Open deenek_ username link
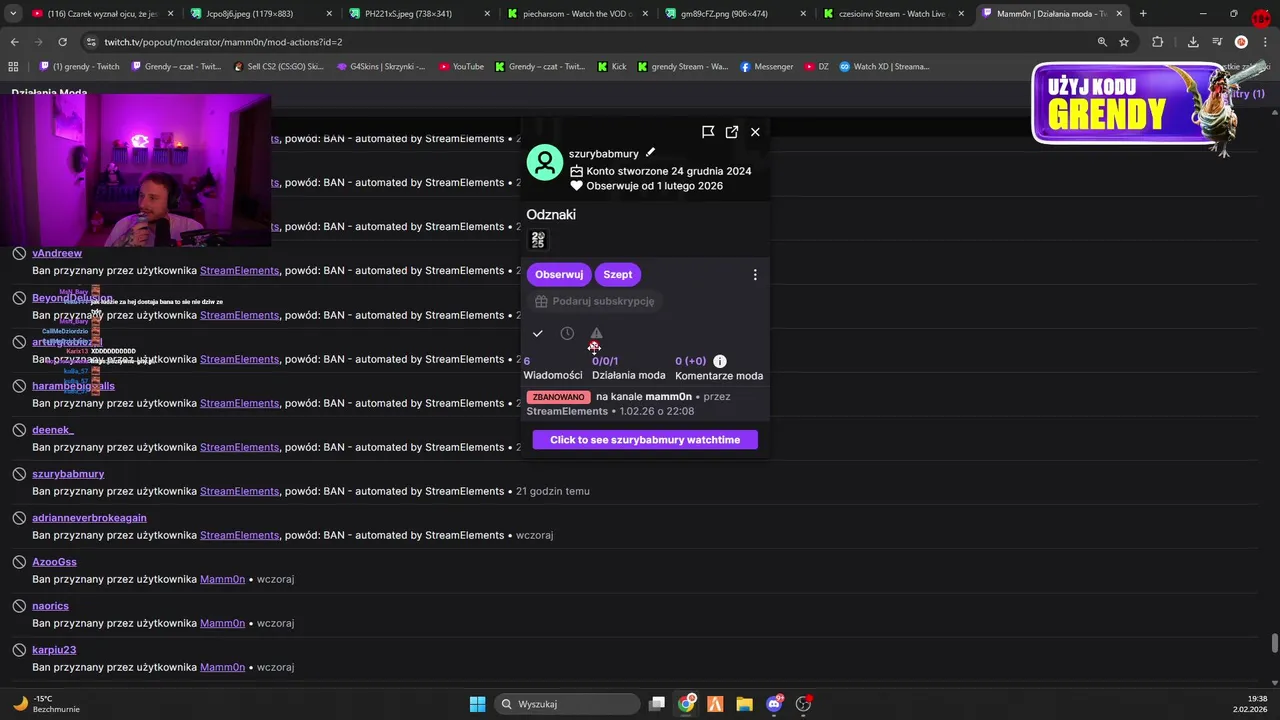The image size is (1280, 720). (53, 430)
